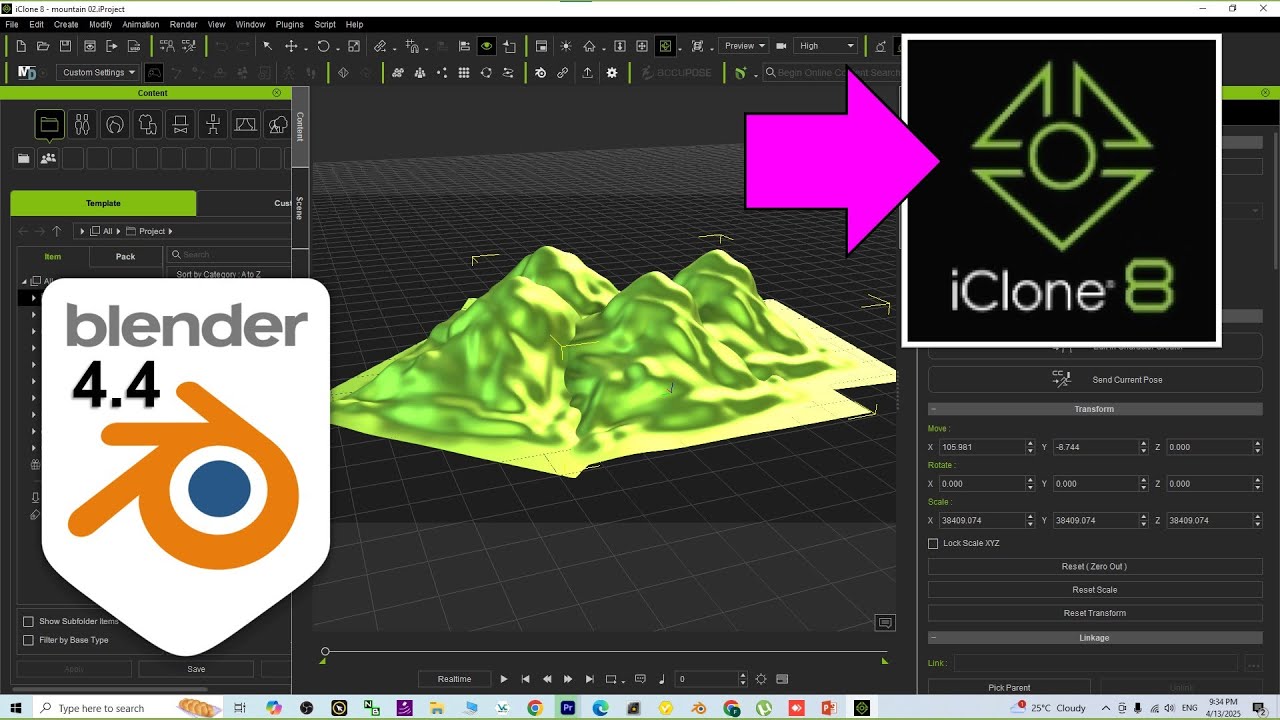Save the project with the floppy disk icon

[65, 46]
